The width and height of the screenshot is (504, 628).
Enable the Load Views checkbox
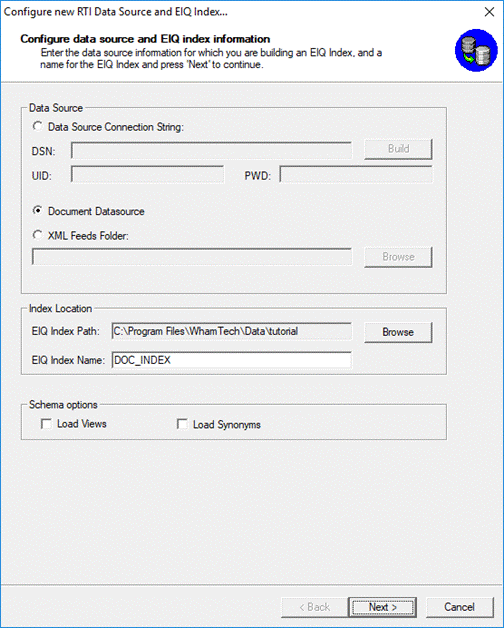click(x=46, y=424)
